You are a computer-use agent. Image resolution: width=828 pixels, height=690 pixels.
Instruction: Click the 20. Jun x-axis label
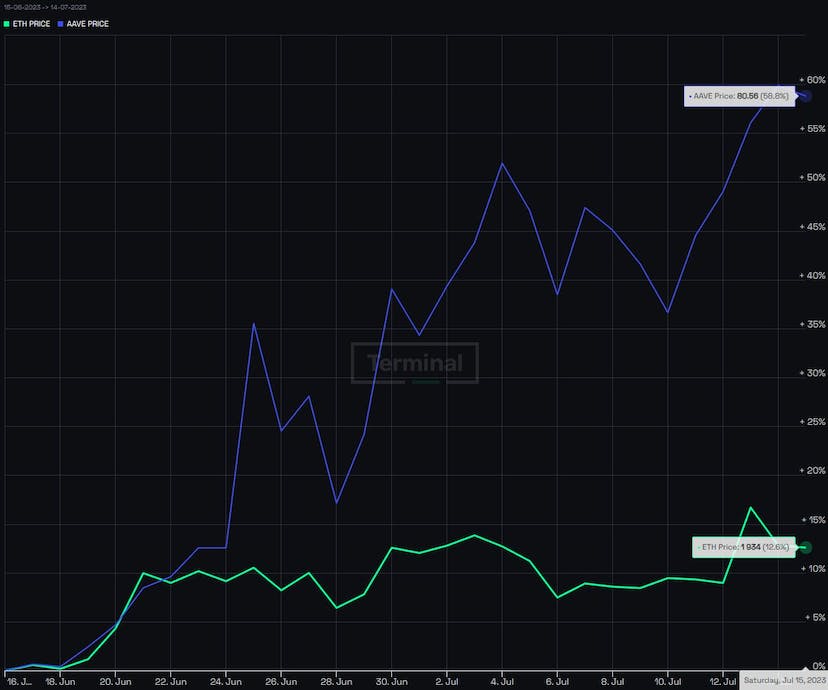116,680
